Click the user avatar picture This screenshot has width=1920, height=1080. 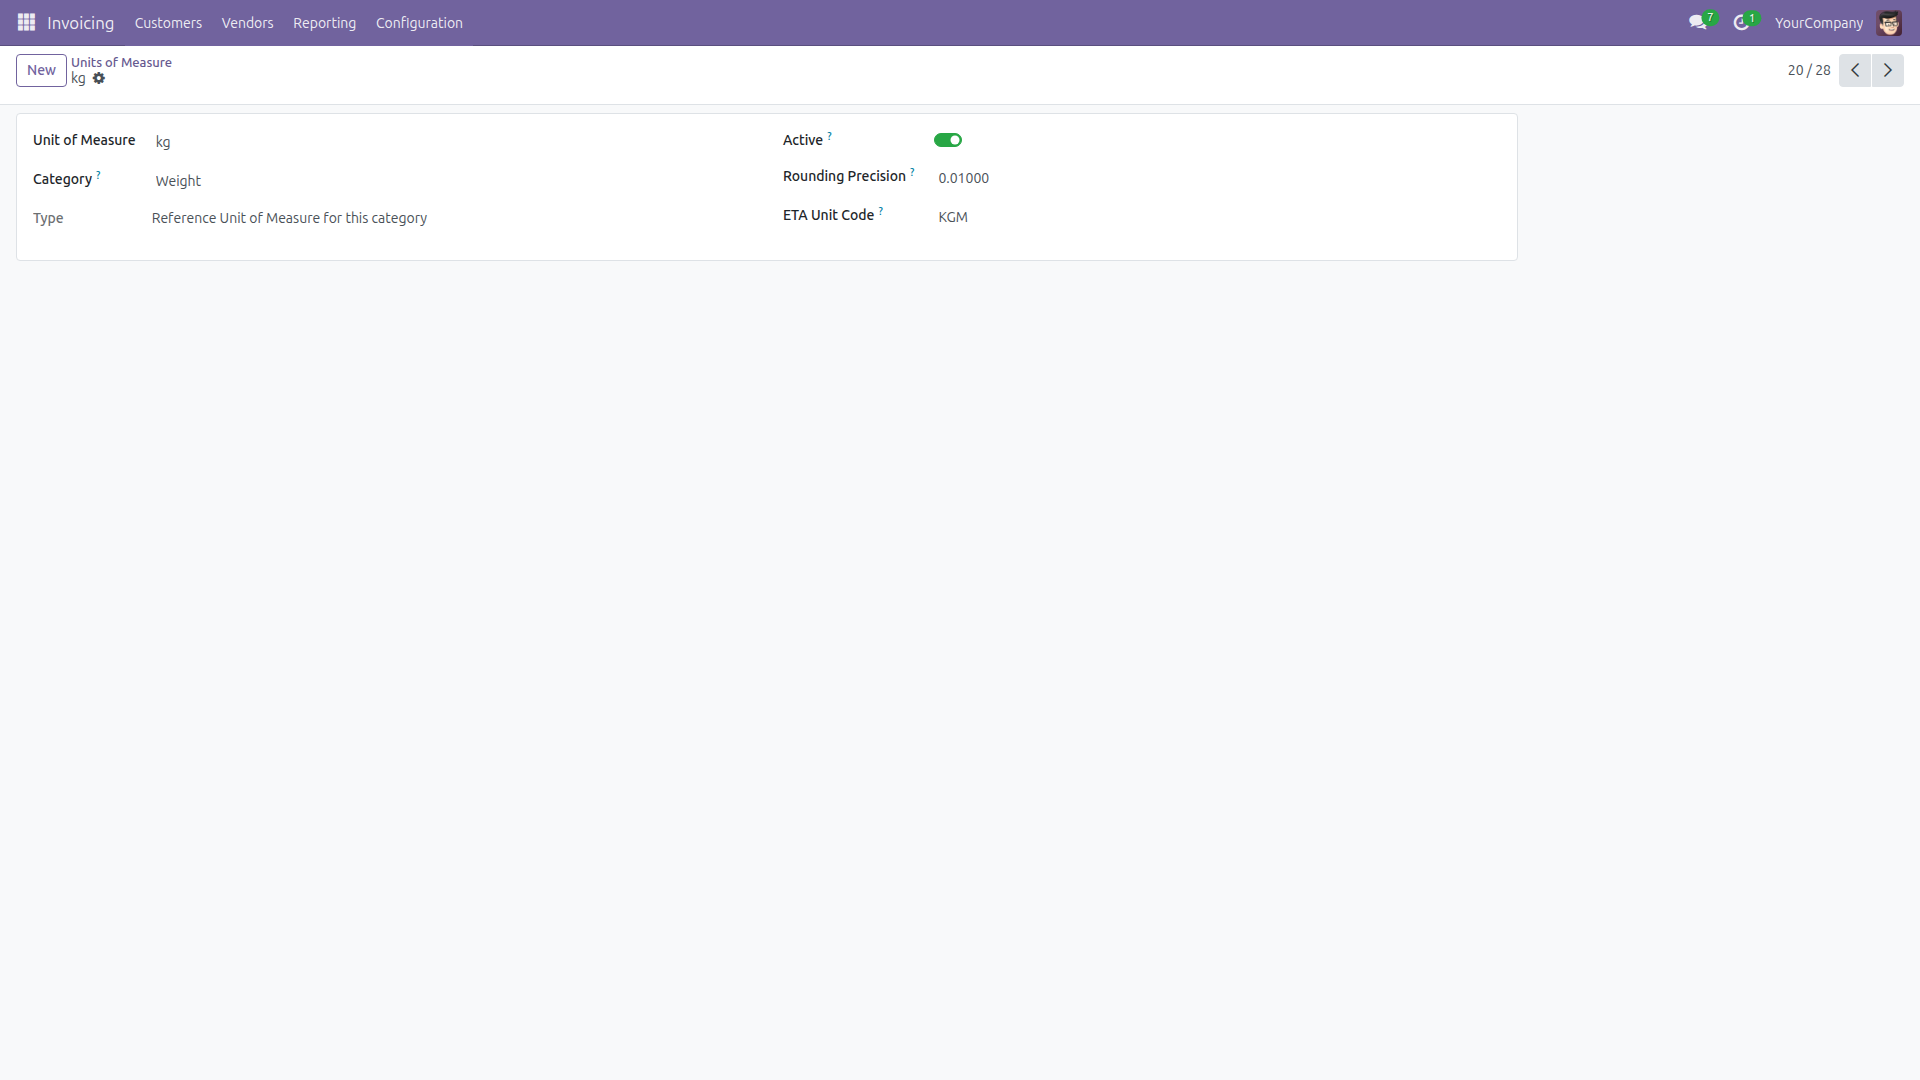(x=1889, y=22)
